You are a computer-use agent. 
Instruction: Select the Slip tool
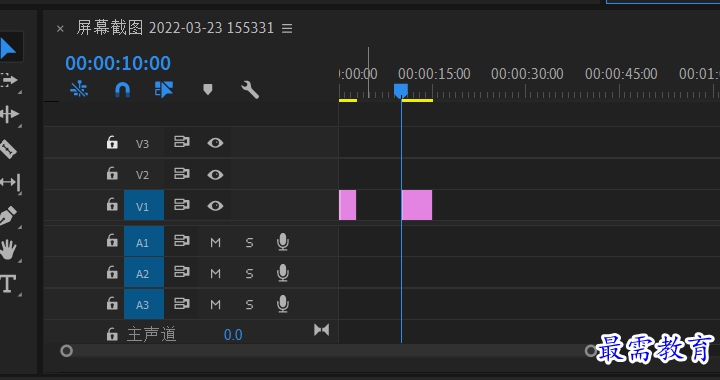[x=10, y=182]
